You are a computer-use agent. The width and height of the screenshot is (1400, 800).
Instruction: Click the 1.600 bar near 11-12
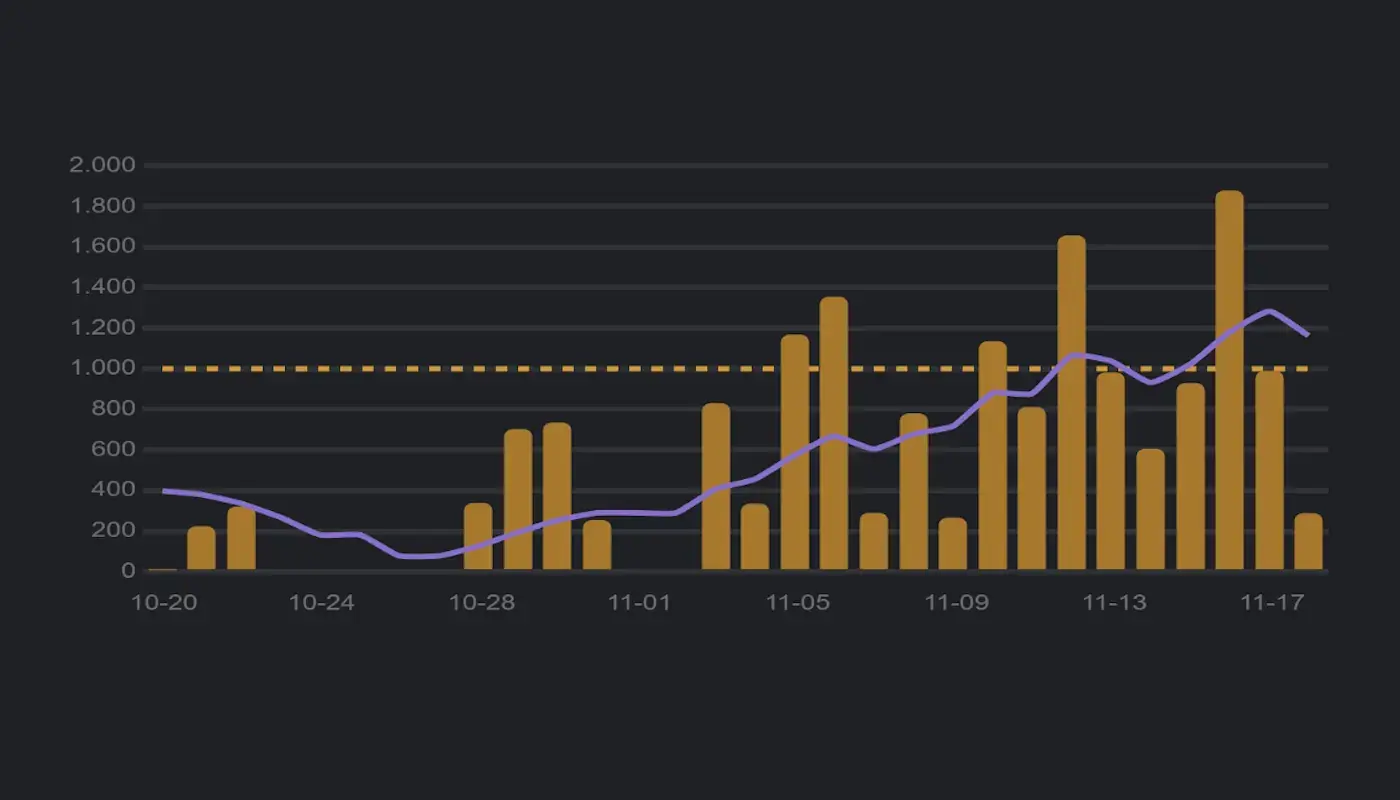tap(1071, 400)
